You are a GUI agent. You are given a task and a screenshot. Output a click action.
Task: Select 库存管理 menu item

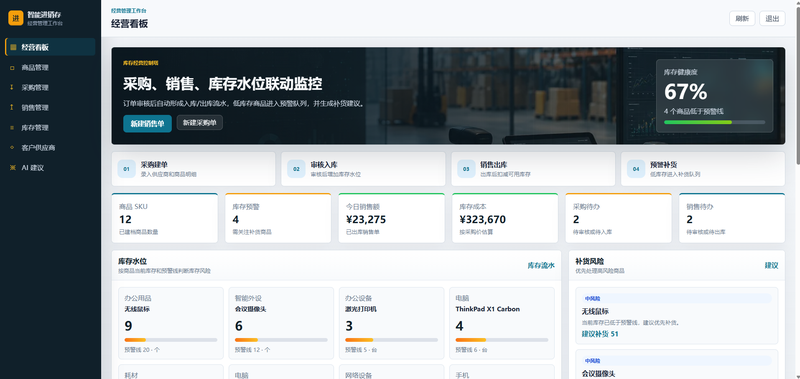pyautogui.click(x=50, y=128)
